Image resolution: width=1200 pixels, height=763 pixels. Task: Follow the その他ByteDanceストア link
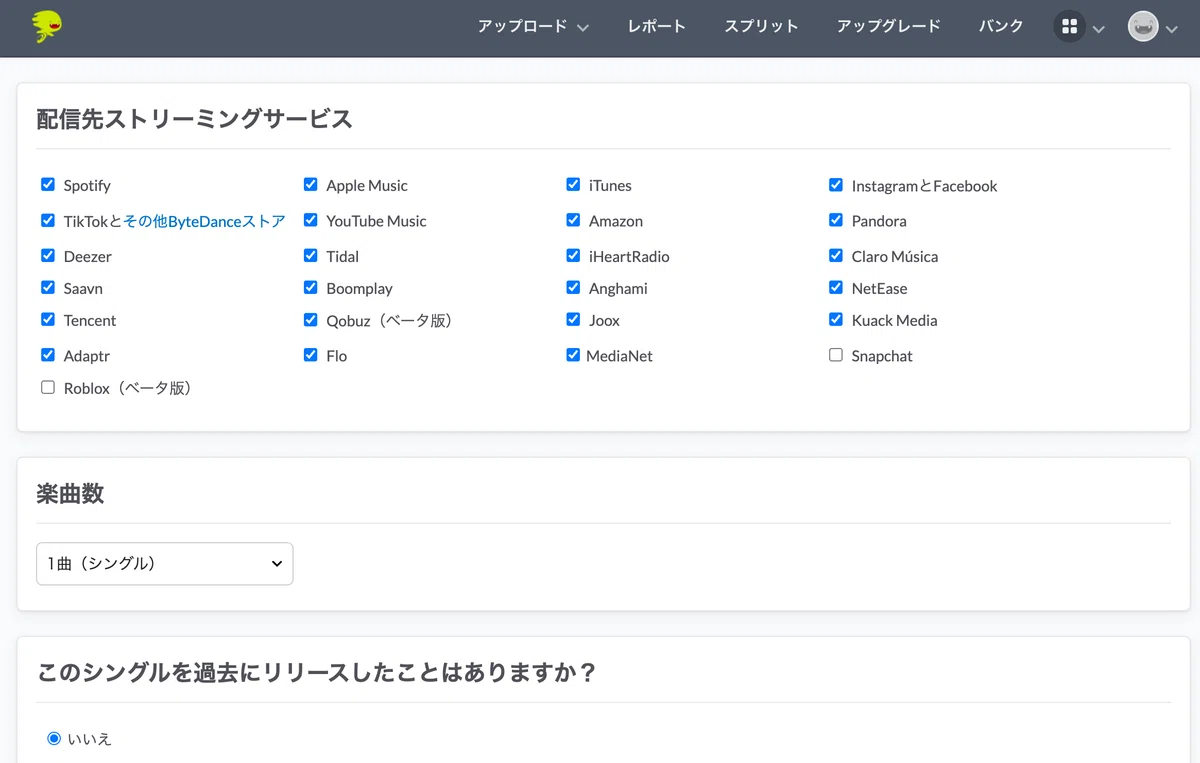(204, 221)
